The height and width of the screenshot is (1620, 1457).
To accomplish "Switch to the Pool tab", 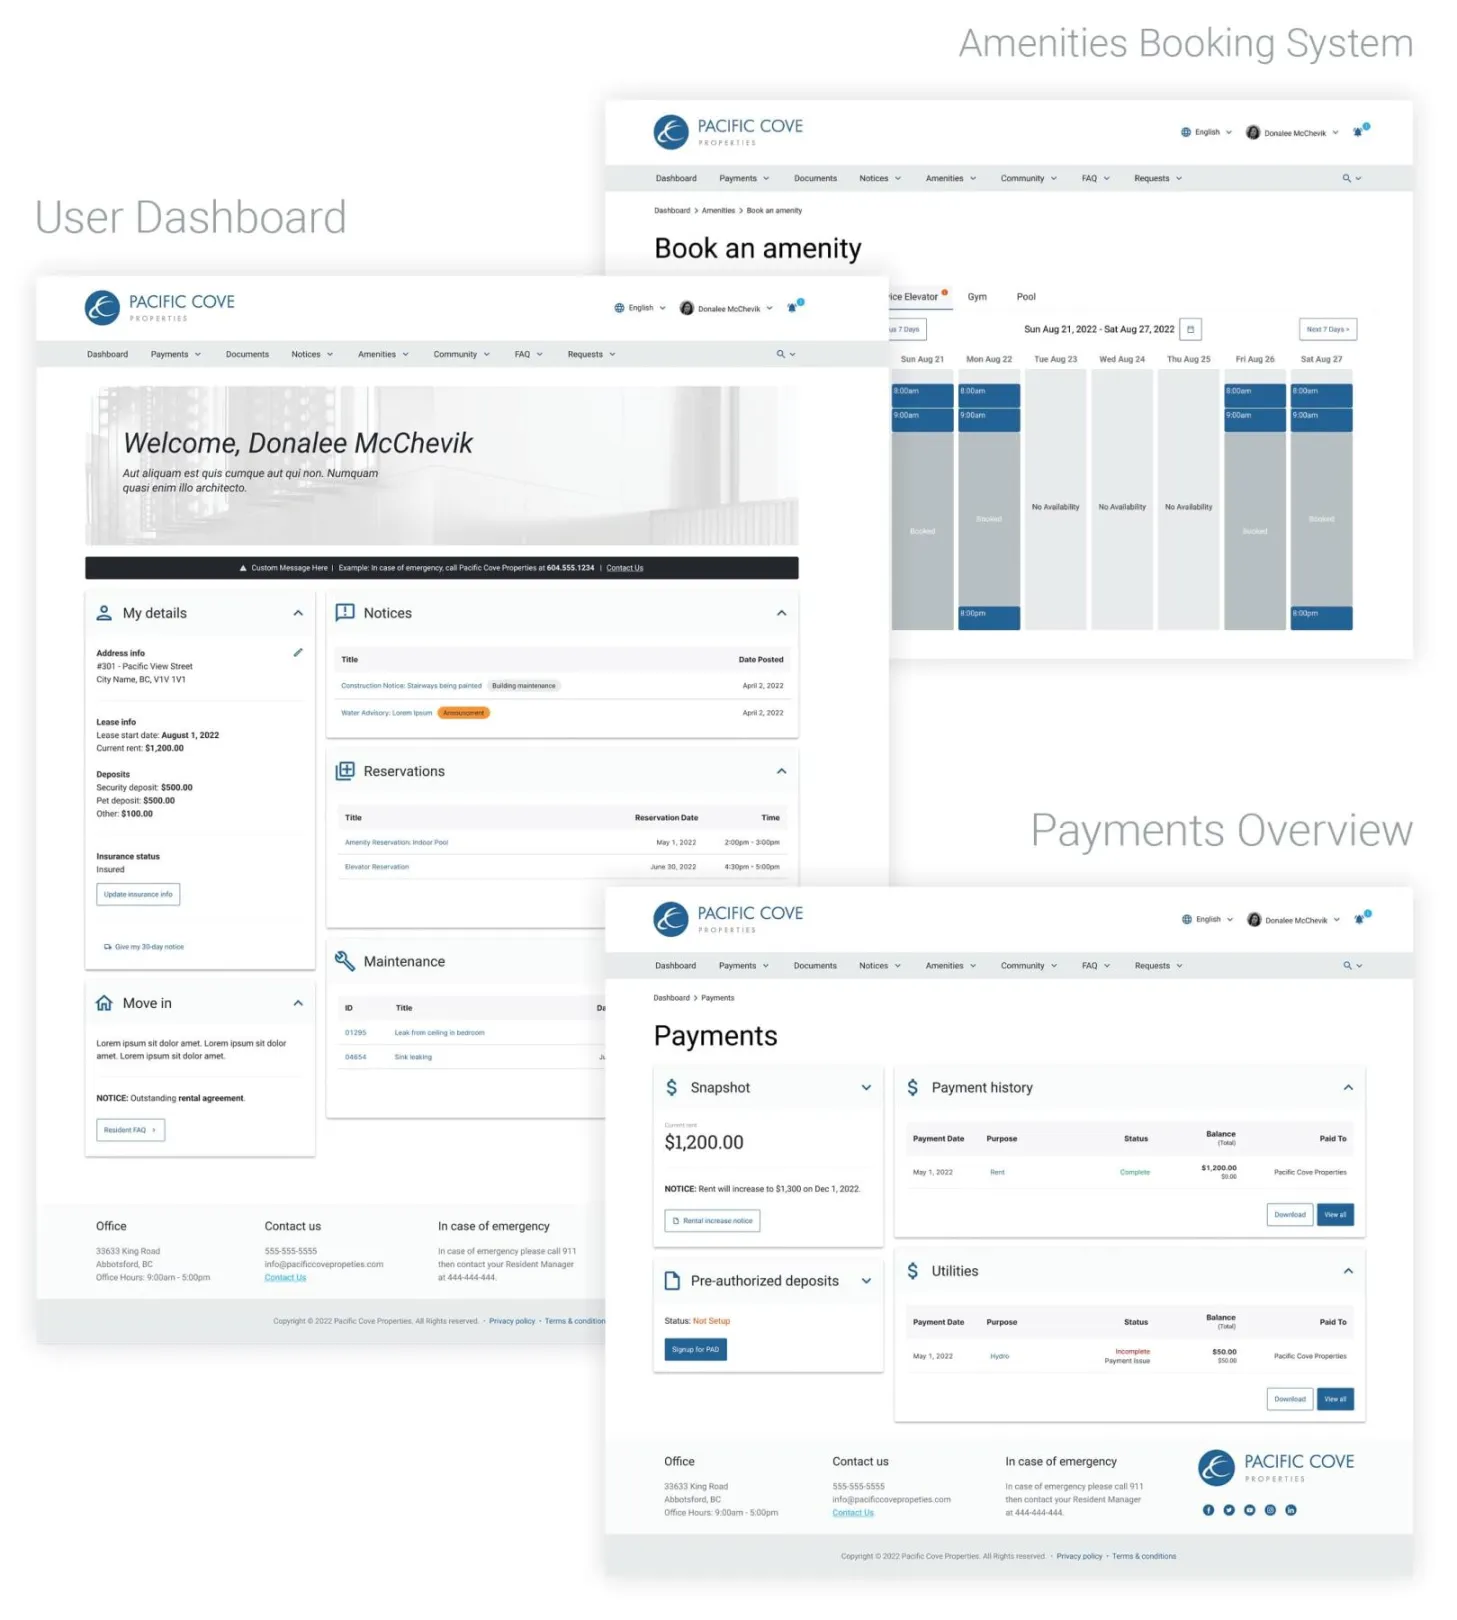I will pos(1026,297).
